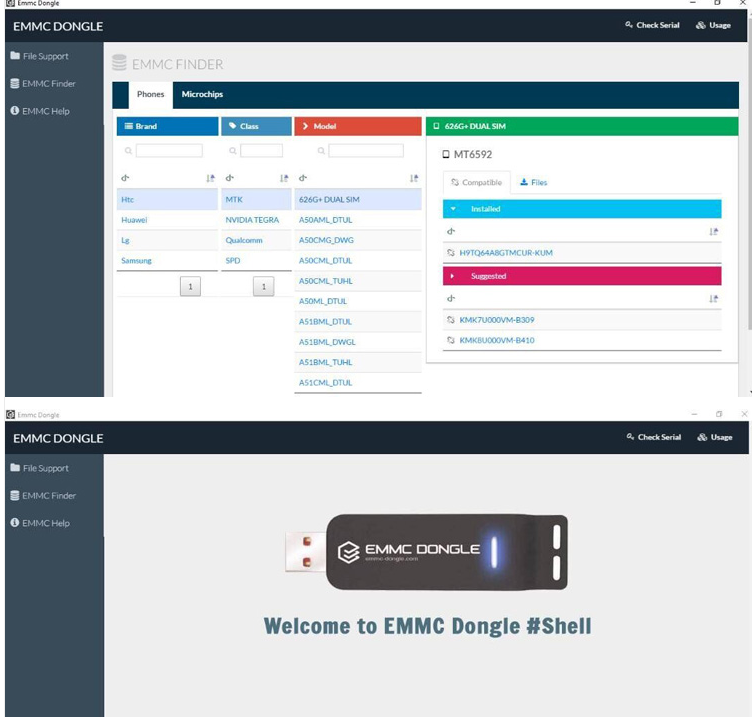This screenshot has height=717, width=752.
Task: Click the Brand search field
Action: pos(169,151)
